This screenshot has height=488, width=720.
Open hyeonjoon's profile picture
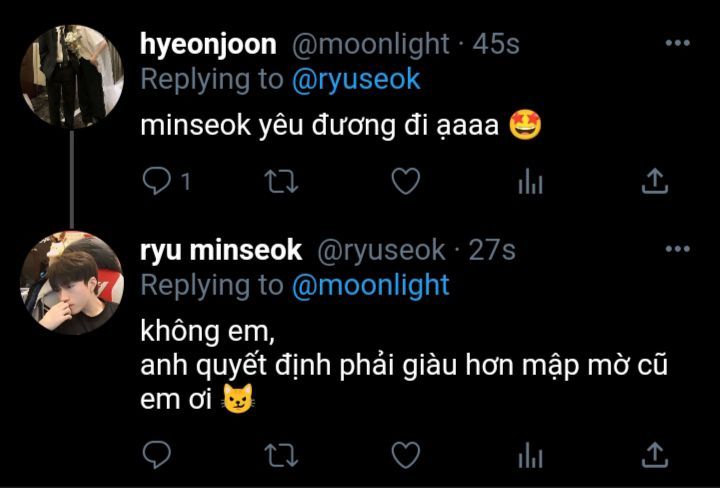pos(72,76)
